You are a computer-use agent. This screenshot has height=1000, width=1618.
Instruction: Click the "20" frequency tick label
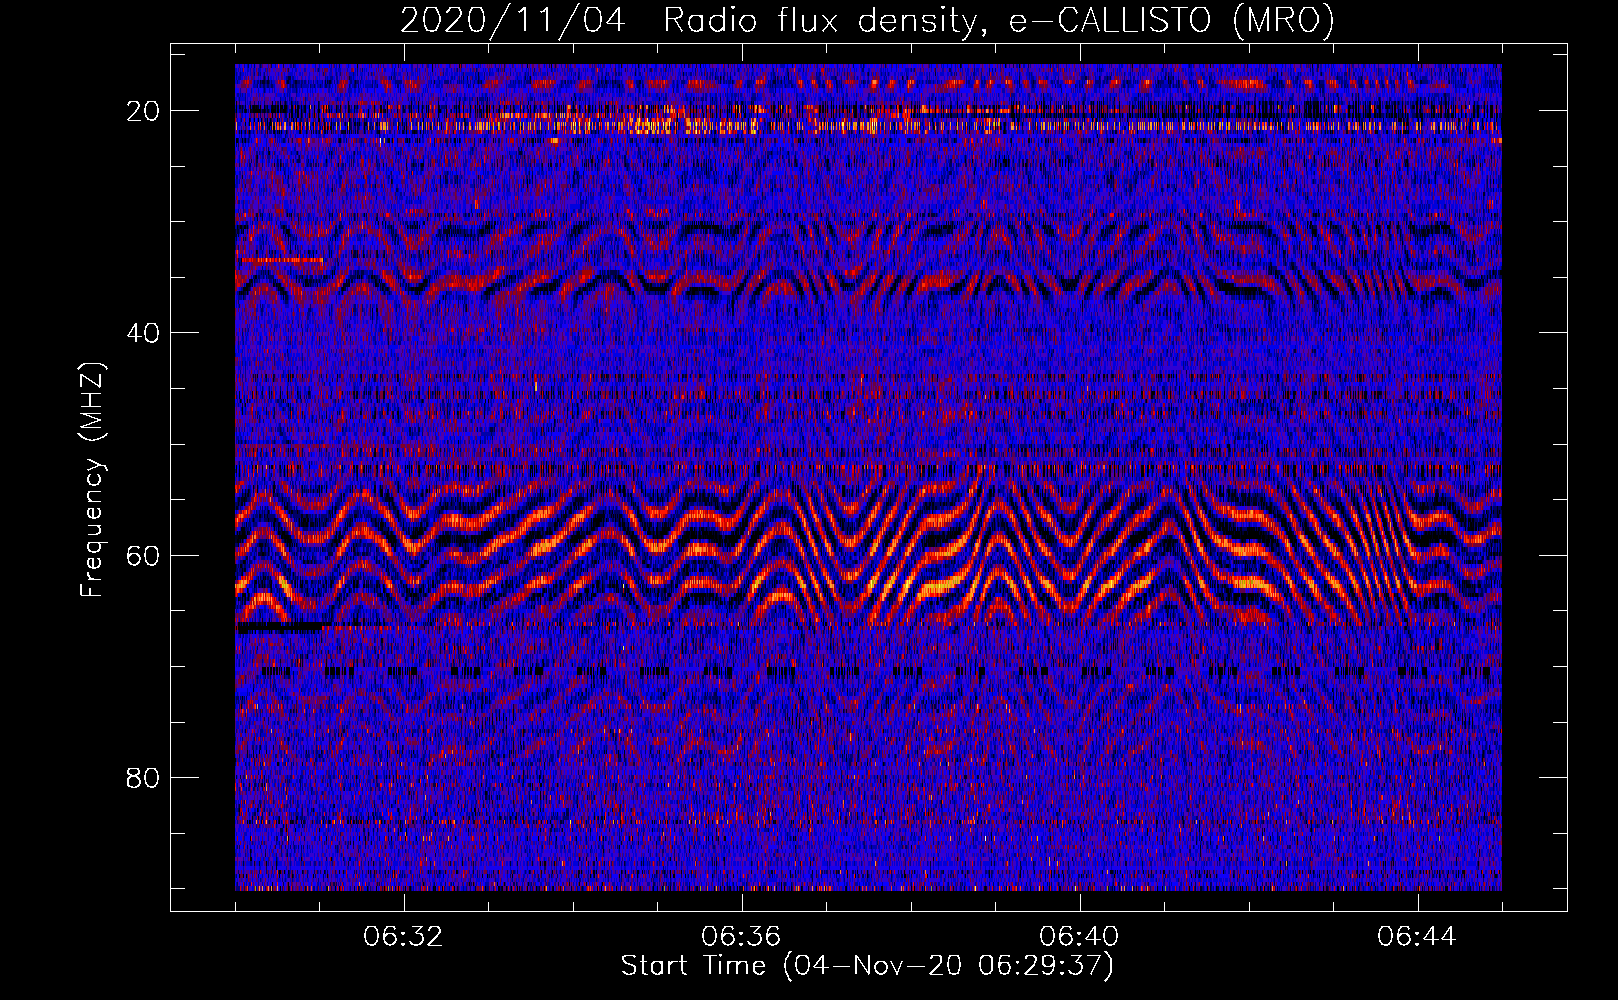coord(144,110)
